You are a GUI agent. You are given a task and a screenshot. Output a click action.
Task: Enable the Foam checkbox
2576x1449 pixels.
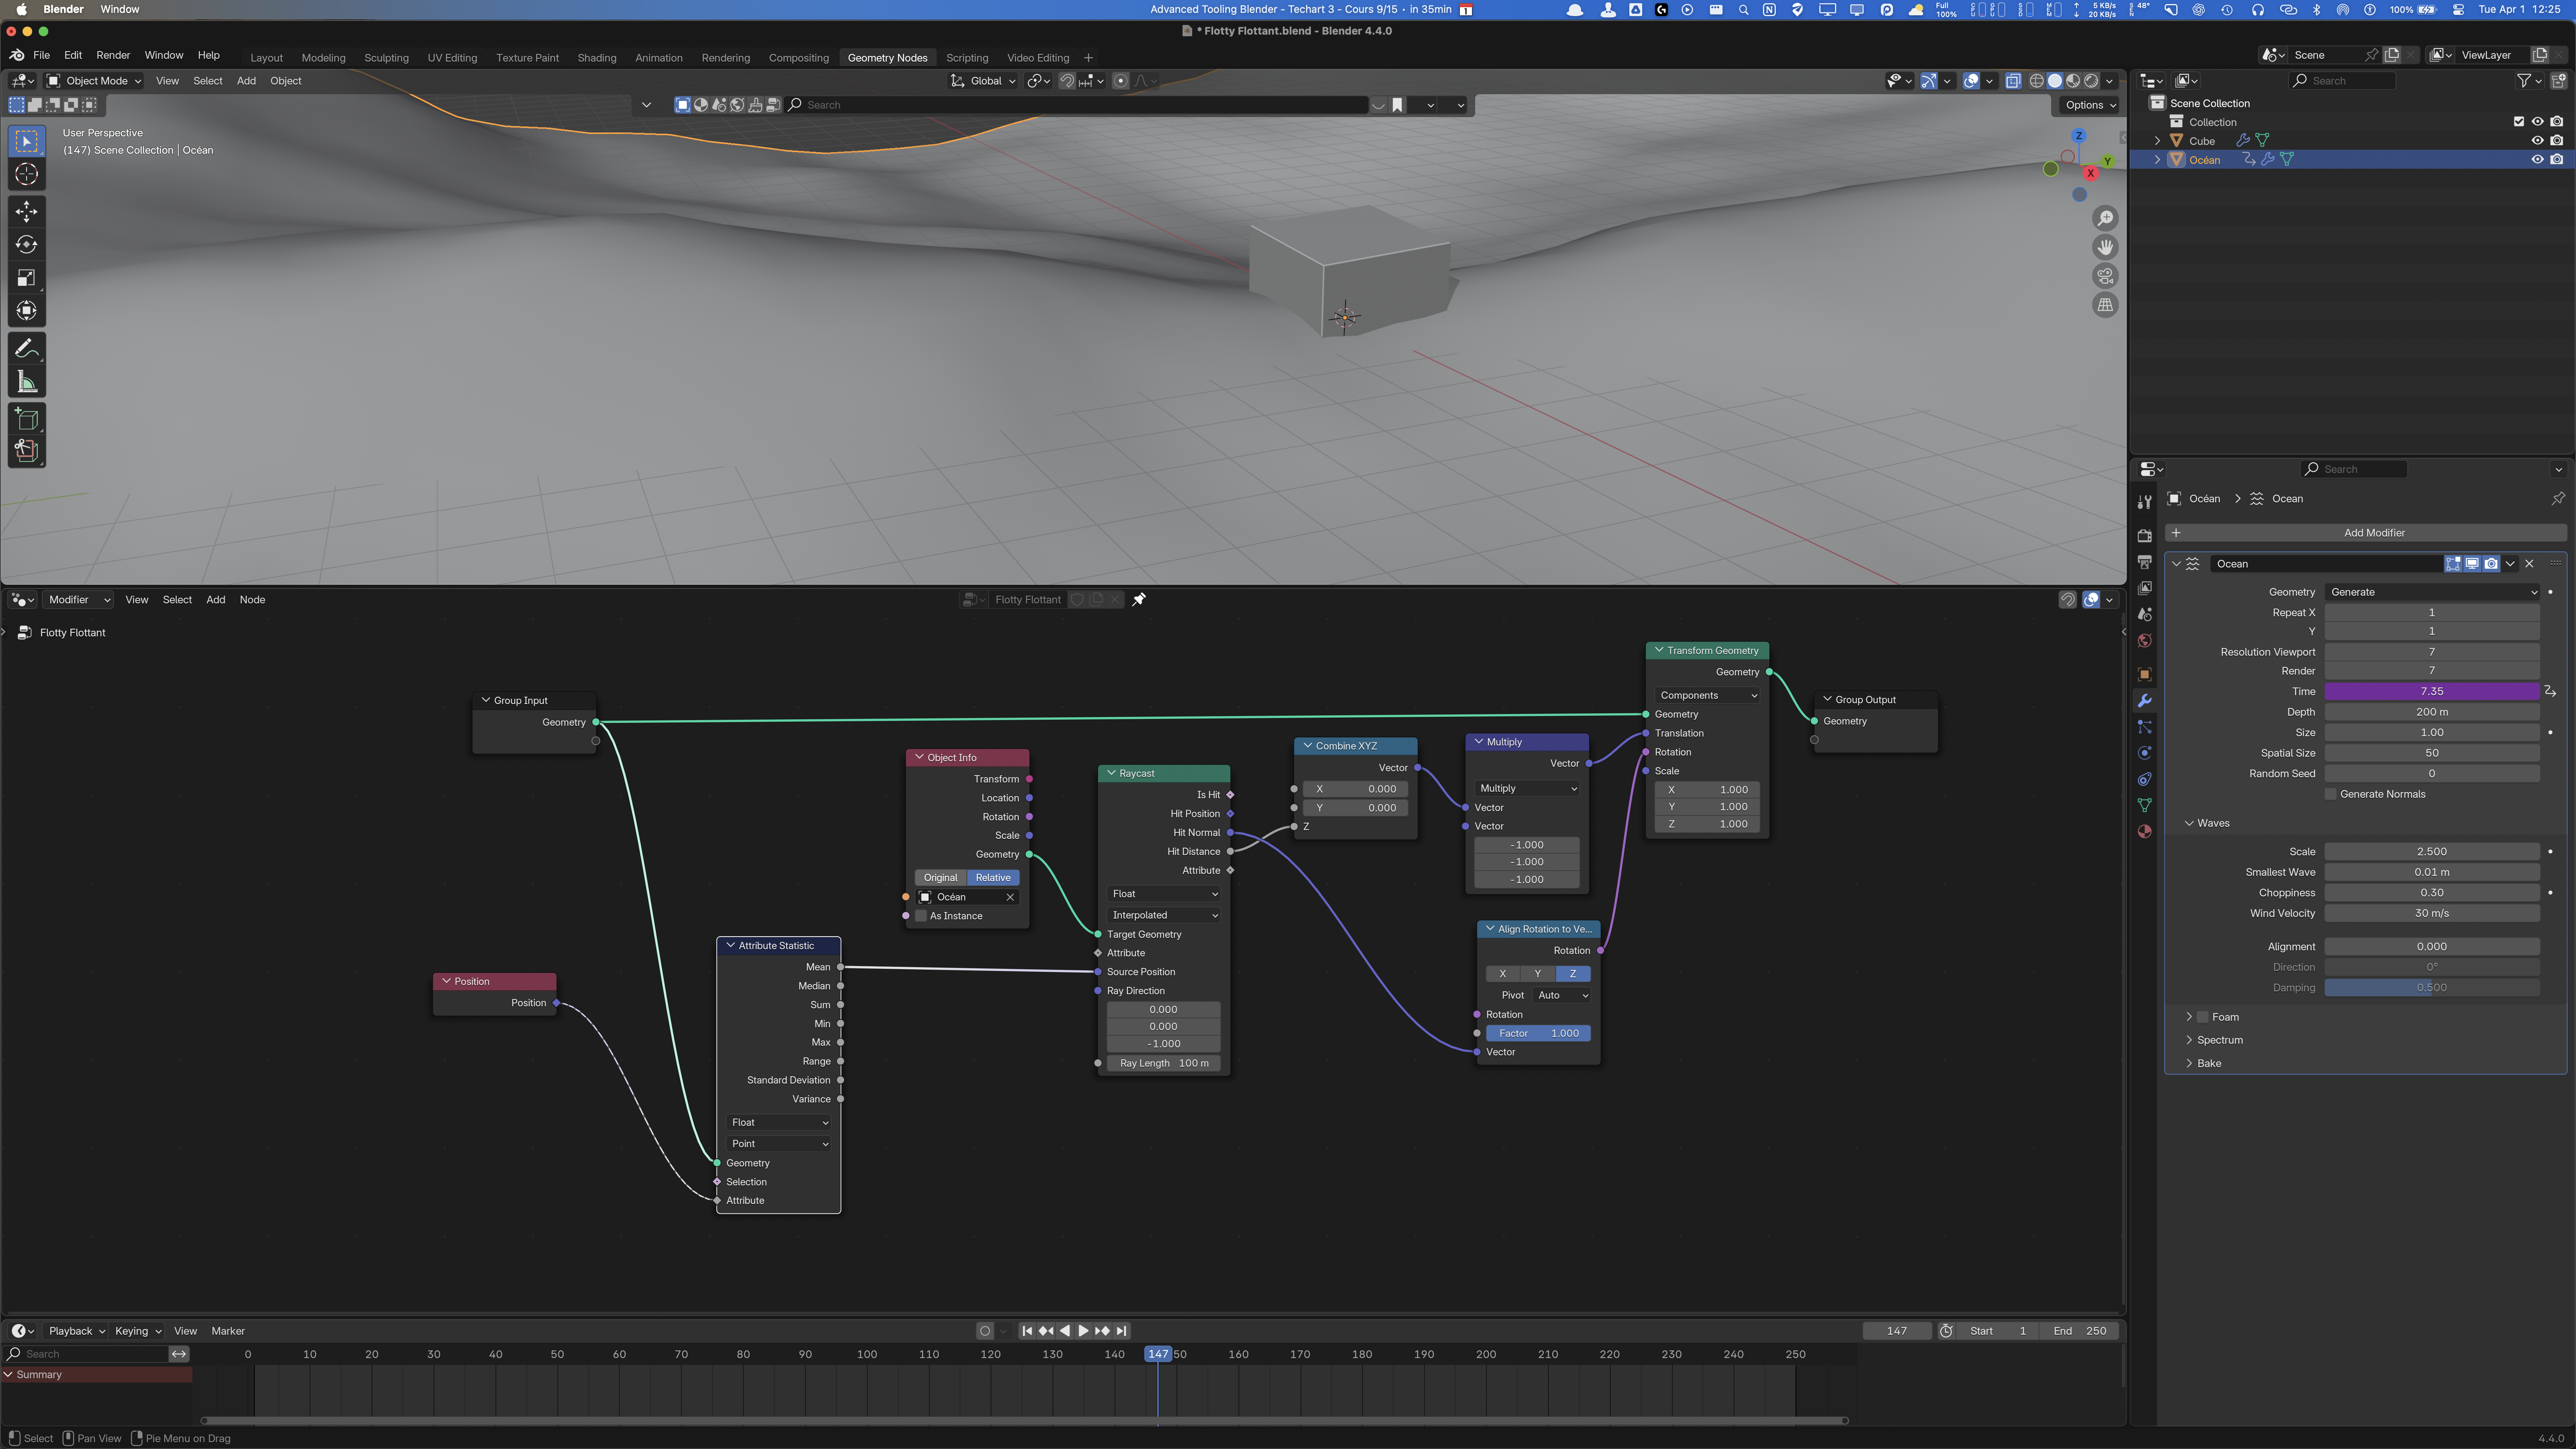pos(2202,1017)
